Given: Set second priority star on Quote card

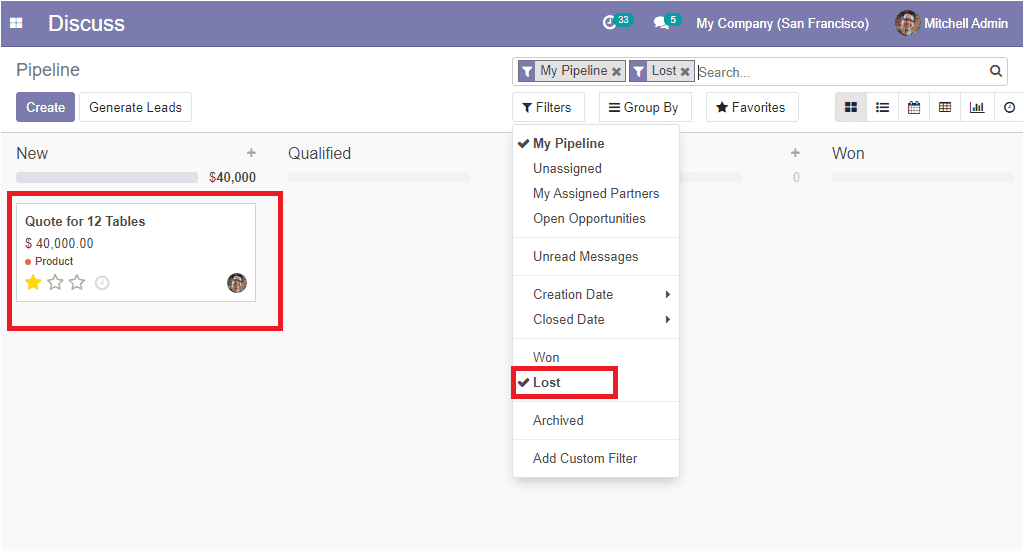Looking at the screenshot, I should click(x=56, y=282).
